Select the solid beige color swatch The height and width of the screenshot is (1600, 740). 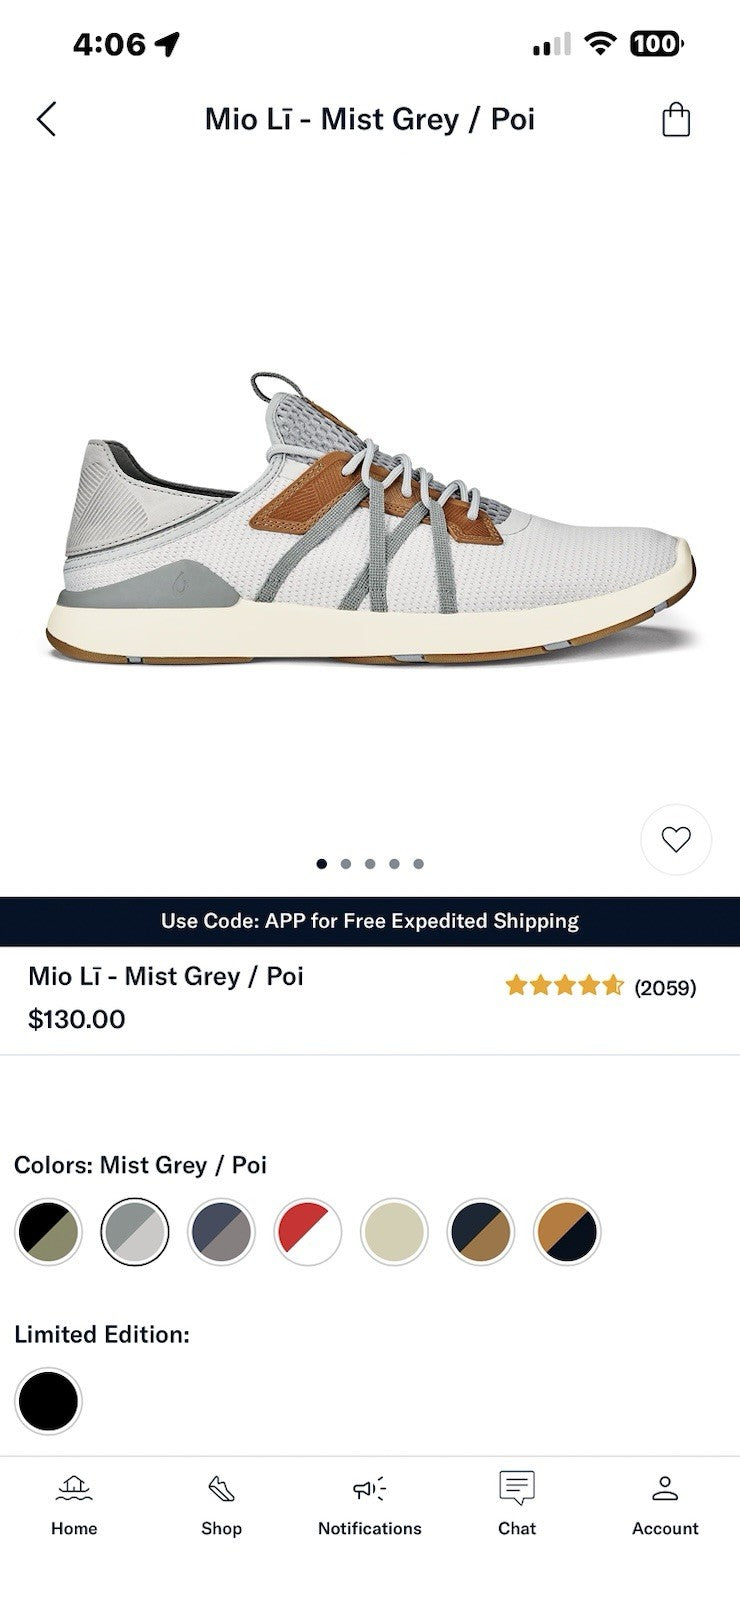coord(394,1232)
